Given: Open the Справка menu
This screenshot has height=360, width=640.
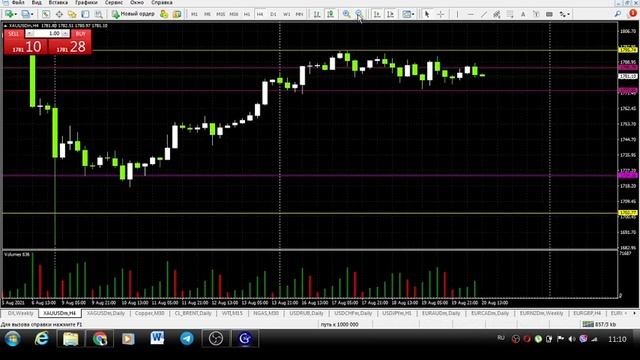Looking at the screenshot, I should click(x=162, y=2).
